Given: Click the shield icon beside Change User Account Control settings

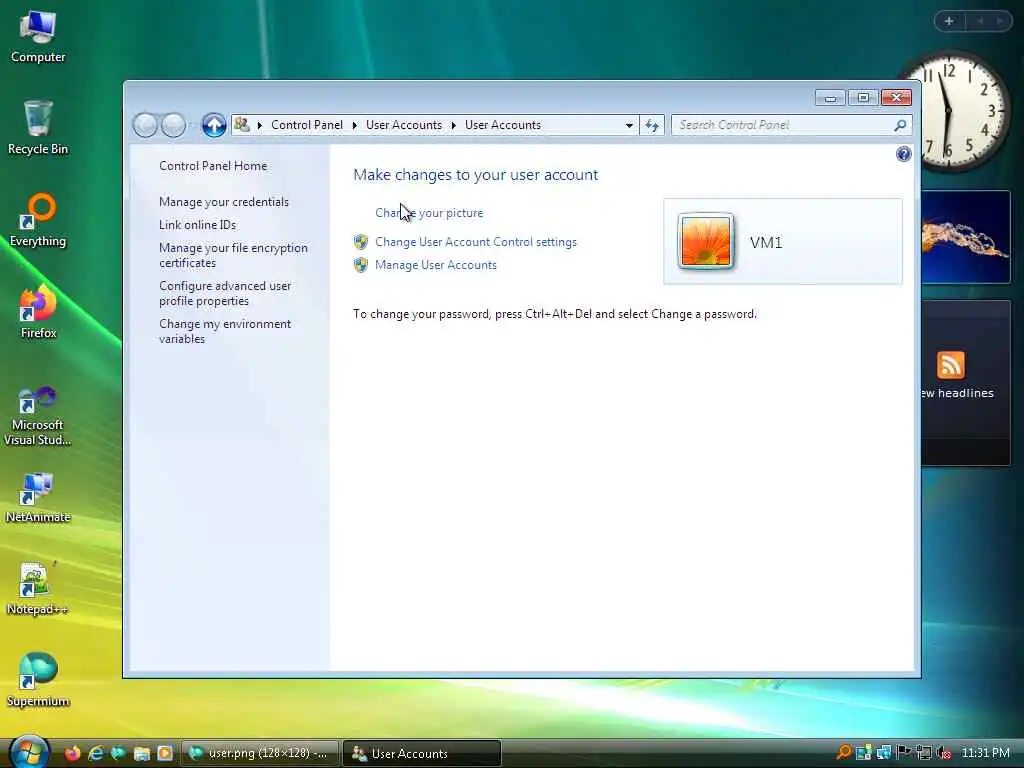Looking at the screenshot, I should 360,242.
